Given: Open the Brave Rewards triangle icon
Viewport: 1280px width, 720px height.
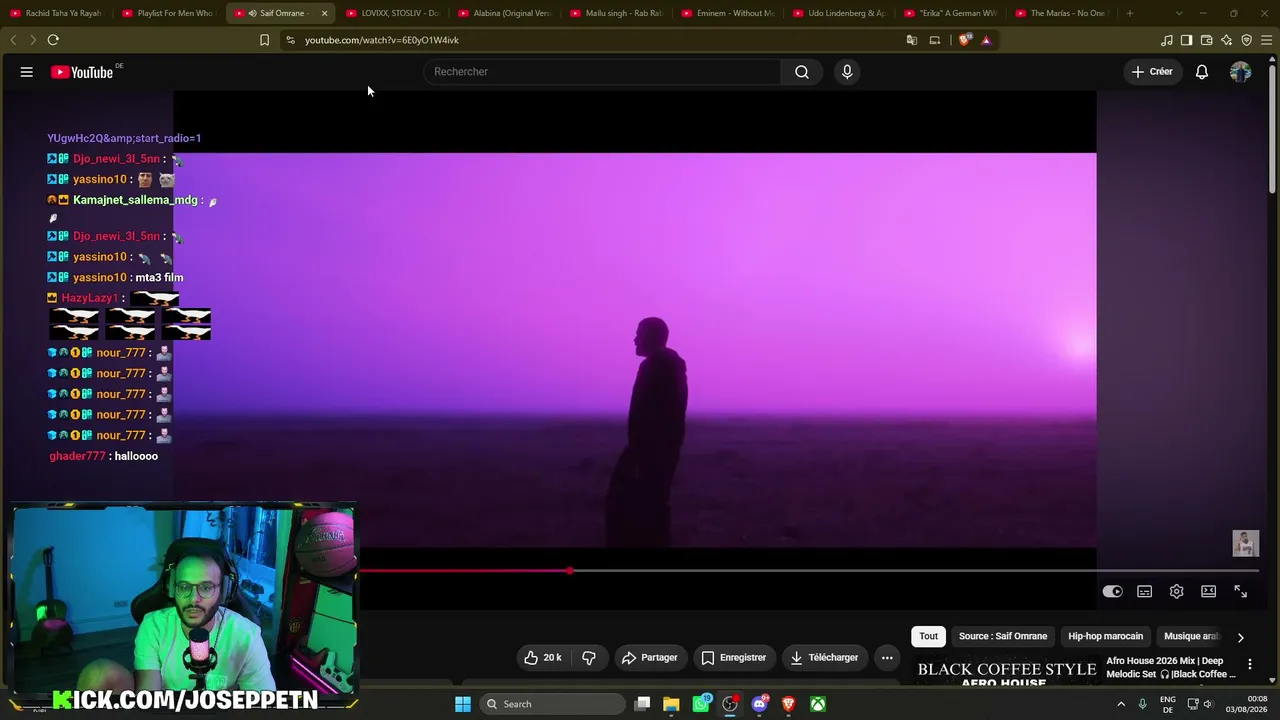Looking at the screenshot, I should click(x=986, y=40).
